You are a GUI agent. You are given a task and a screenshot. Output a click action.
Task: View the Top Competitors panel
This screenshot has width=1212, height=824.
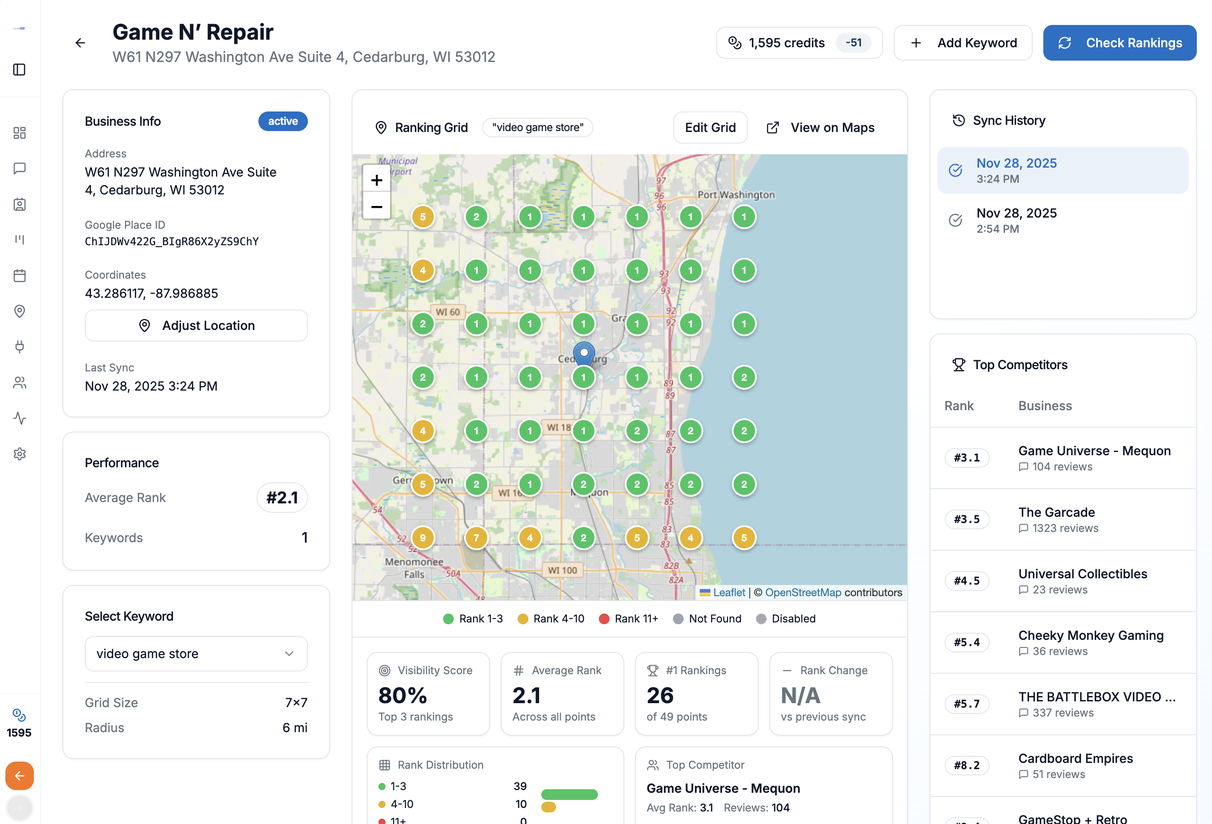[1020, 364]
